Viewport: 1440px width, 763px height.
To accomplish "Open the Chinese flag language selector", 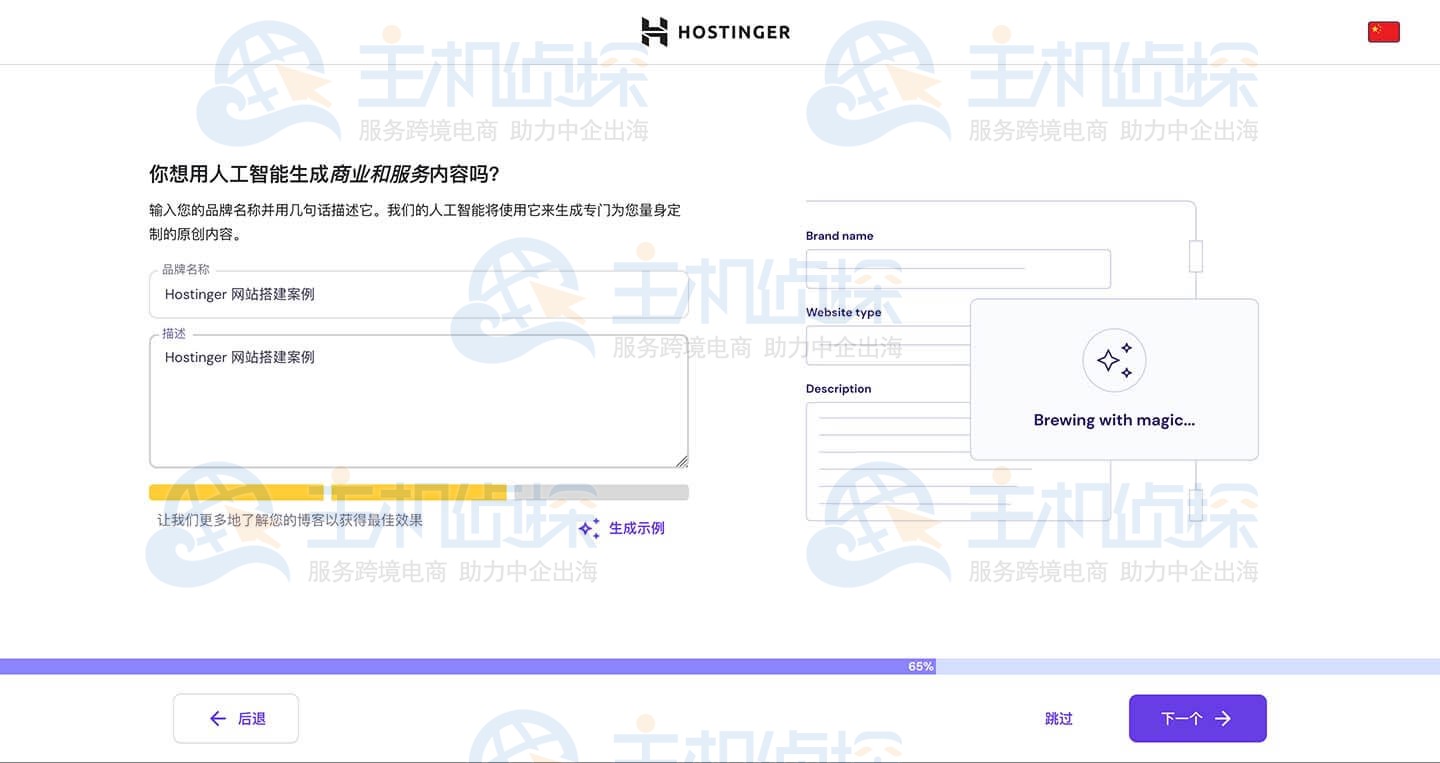I will pyautogui.click(x=1383, y=31).
